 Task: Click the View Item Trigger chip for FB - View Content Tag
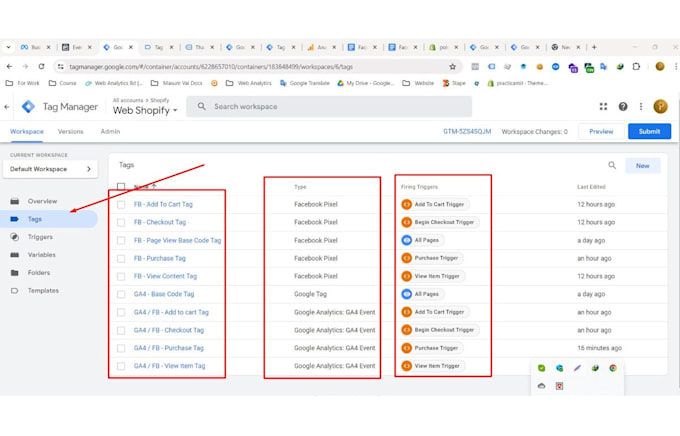click(x=432, y=276)
